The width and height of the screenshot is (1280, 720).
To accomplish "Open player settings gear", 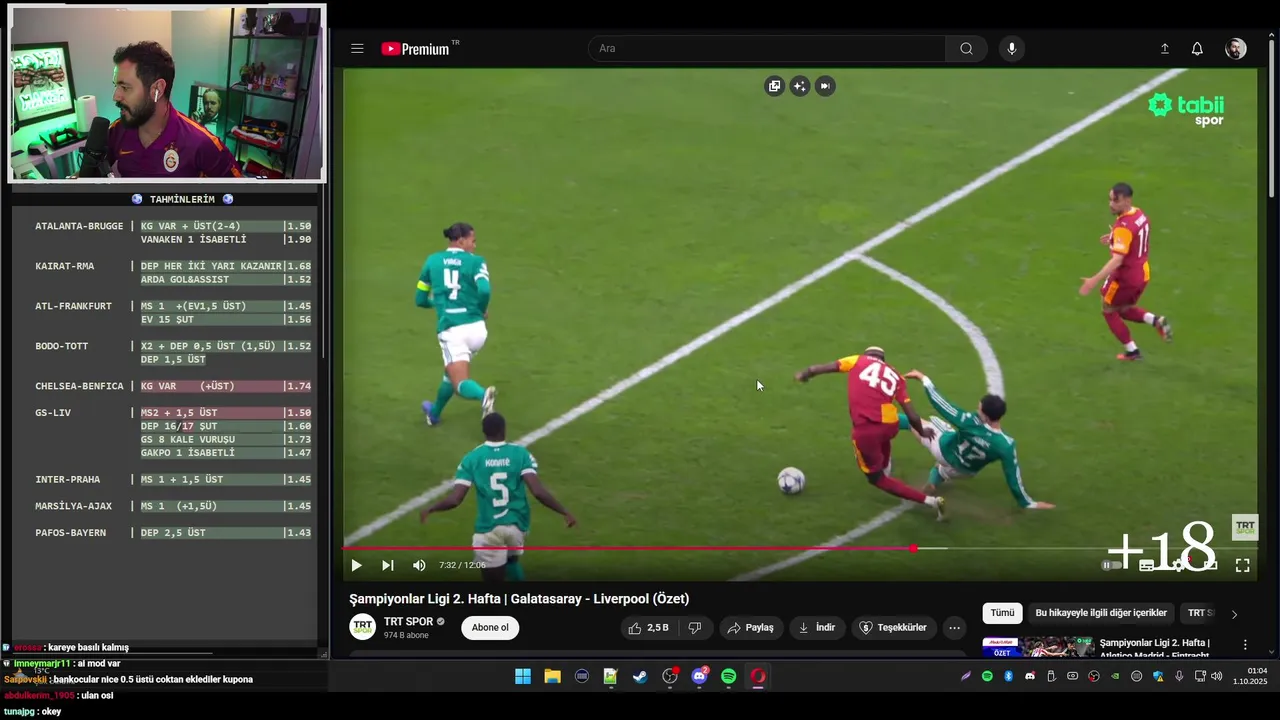I will [x=1178, y=565].
